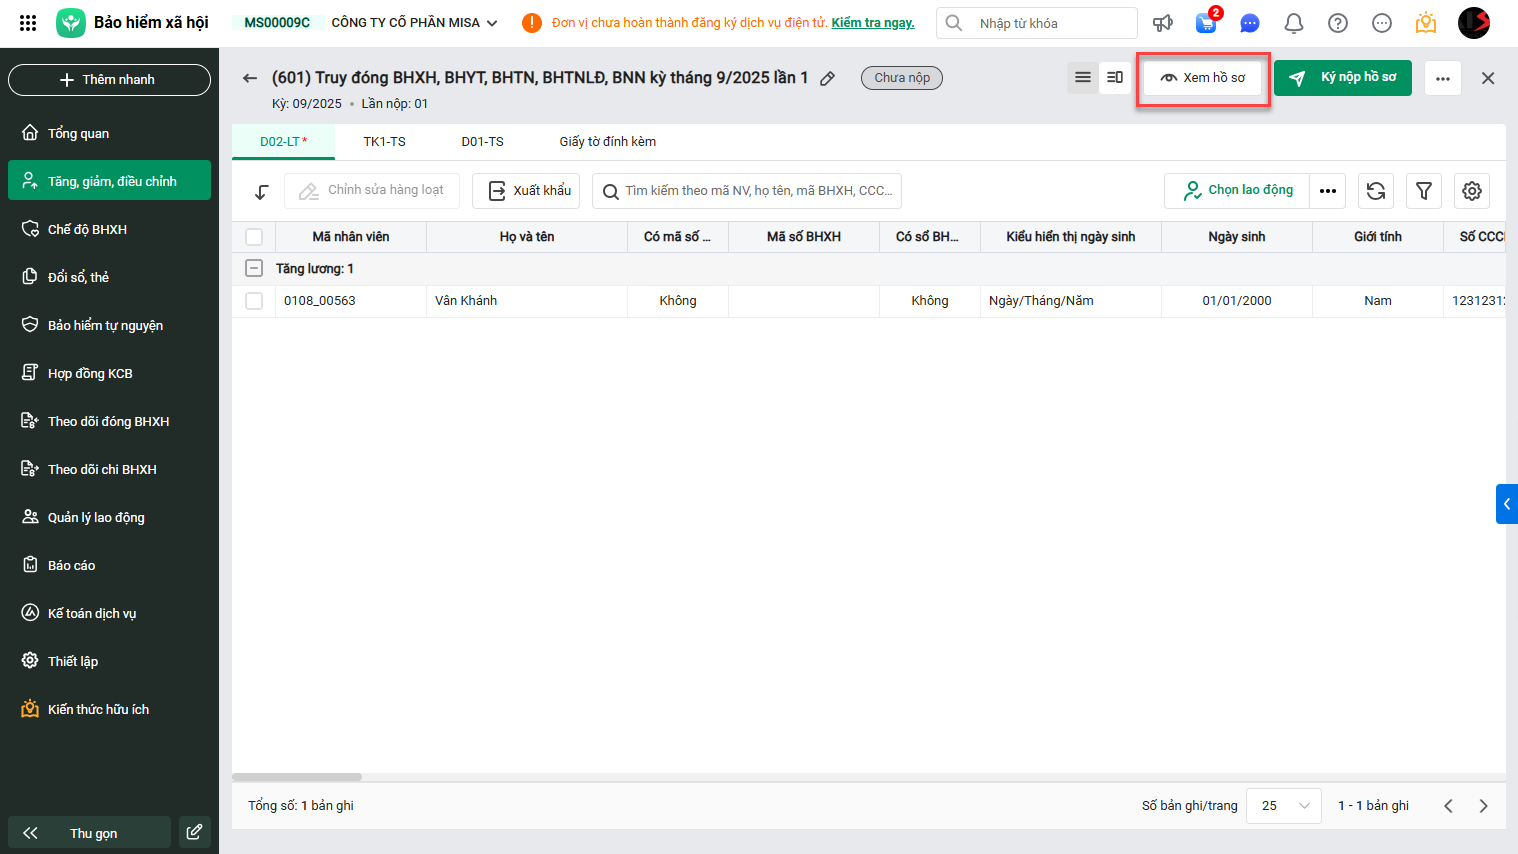Open the notifications bell icon
Screen dimensions: 1518x854
tap(1293, 23)
